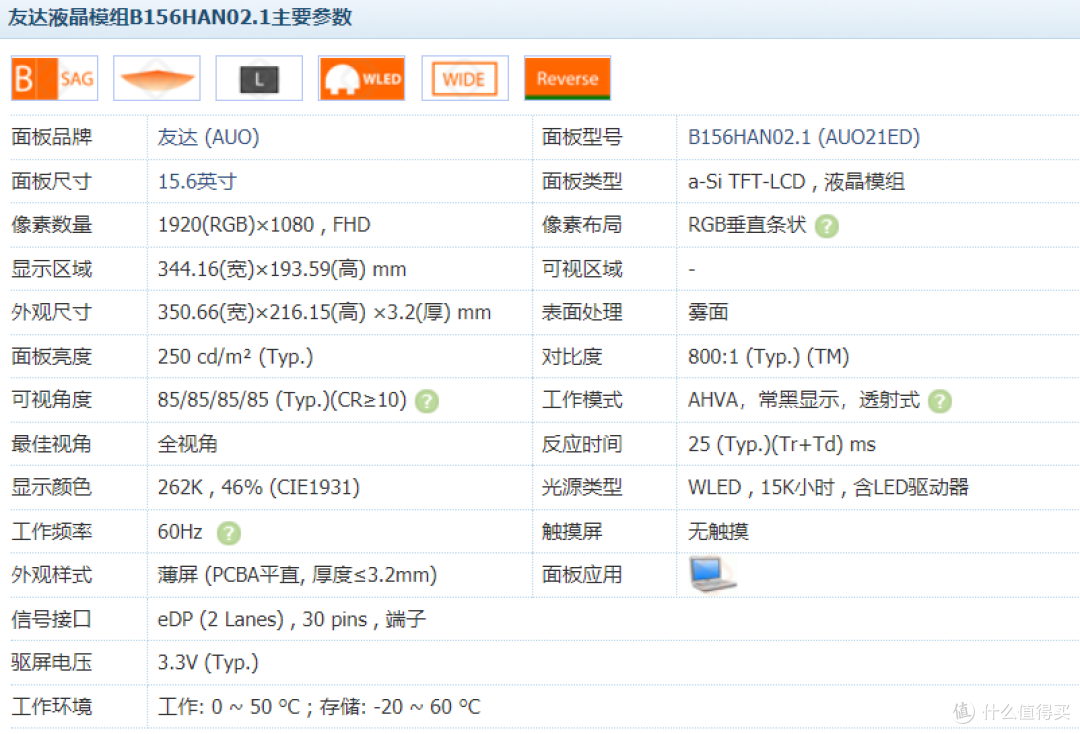Click the orange flat panel shape icon
This screenshot has height=734, width=1080.
157,78
